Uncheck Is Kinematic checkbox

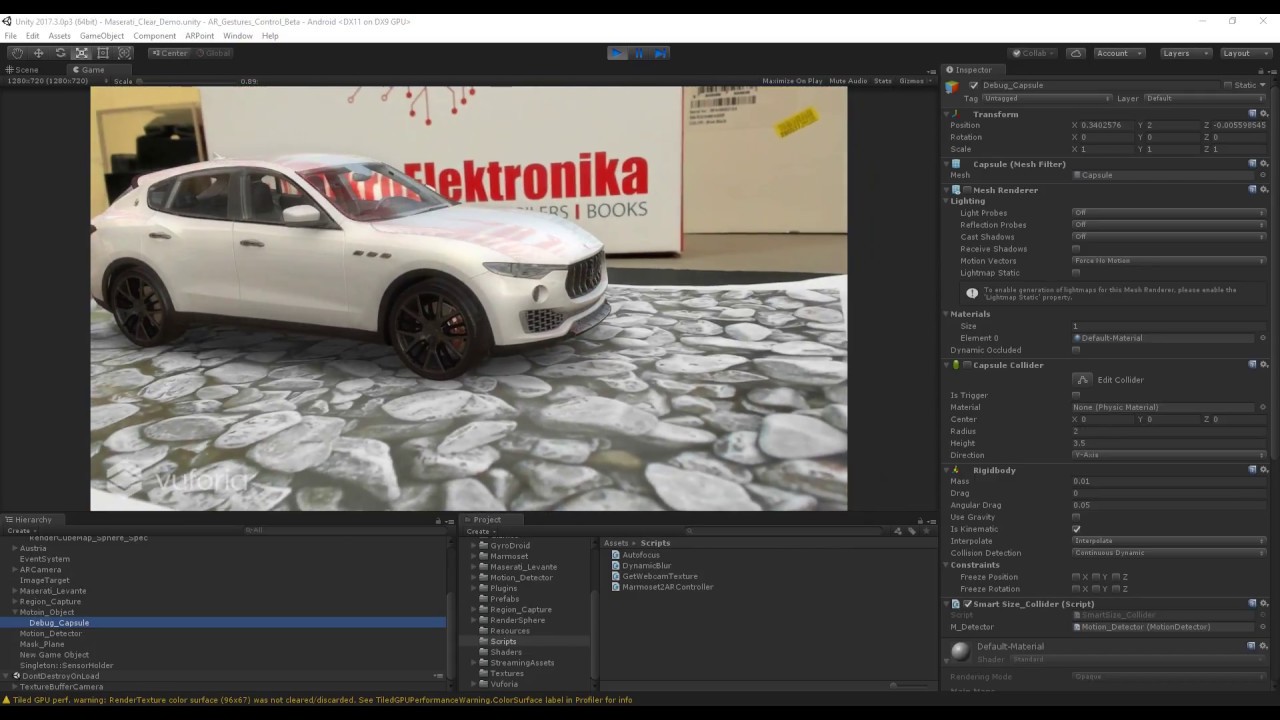pyautogui.click(x=1076, y=529)
